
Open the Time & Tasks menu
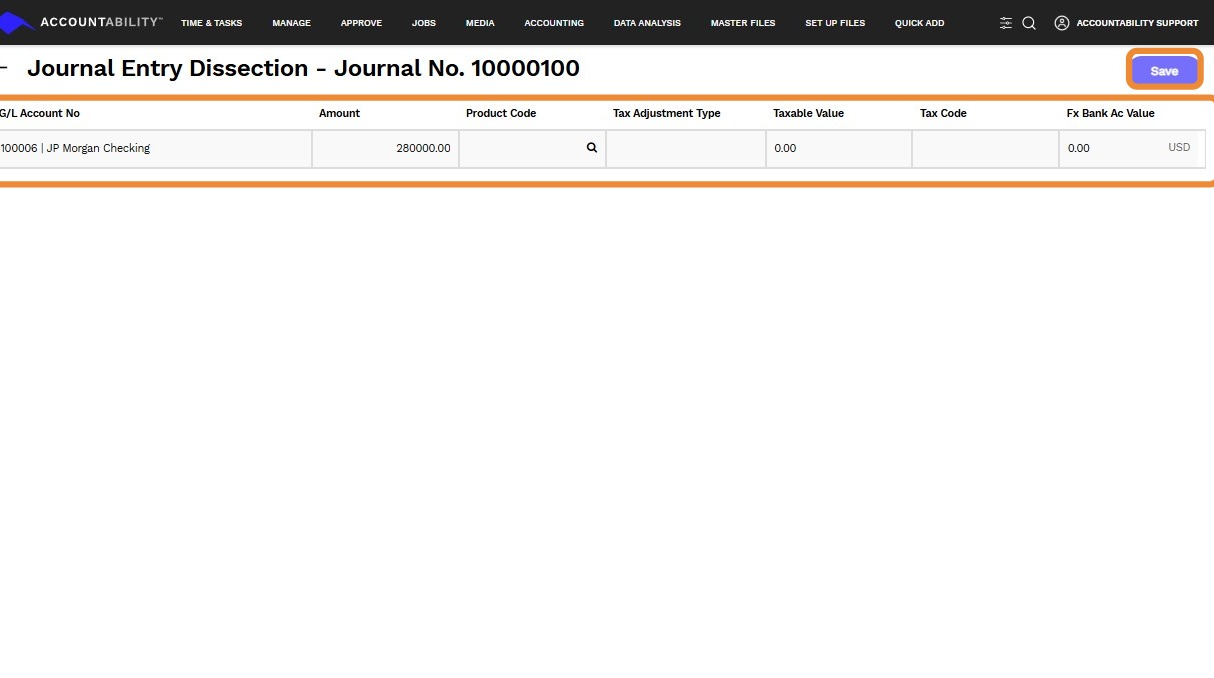point(211,23)
